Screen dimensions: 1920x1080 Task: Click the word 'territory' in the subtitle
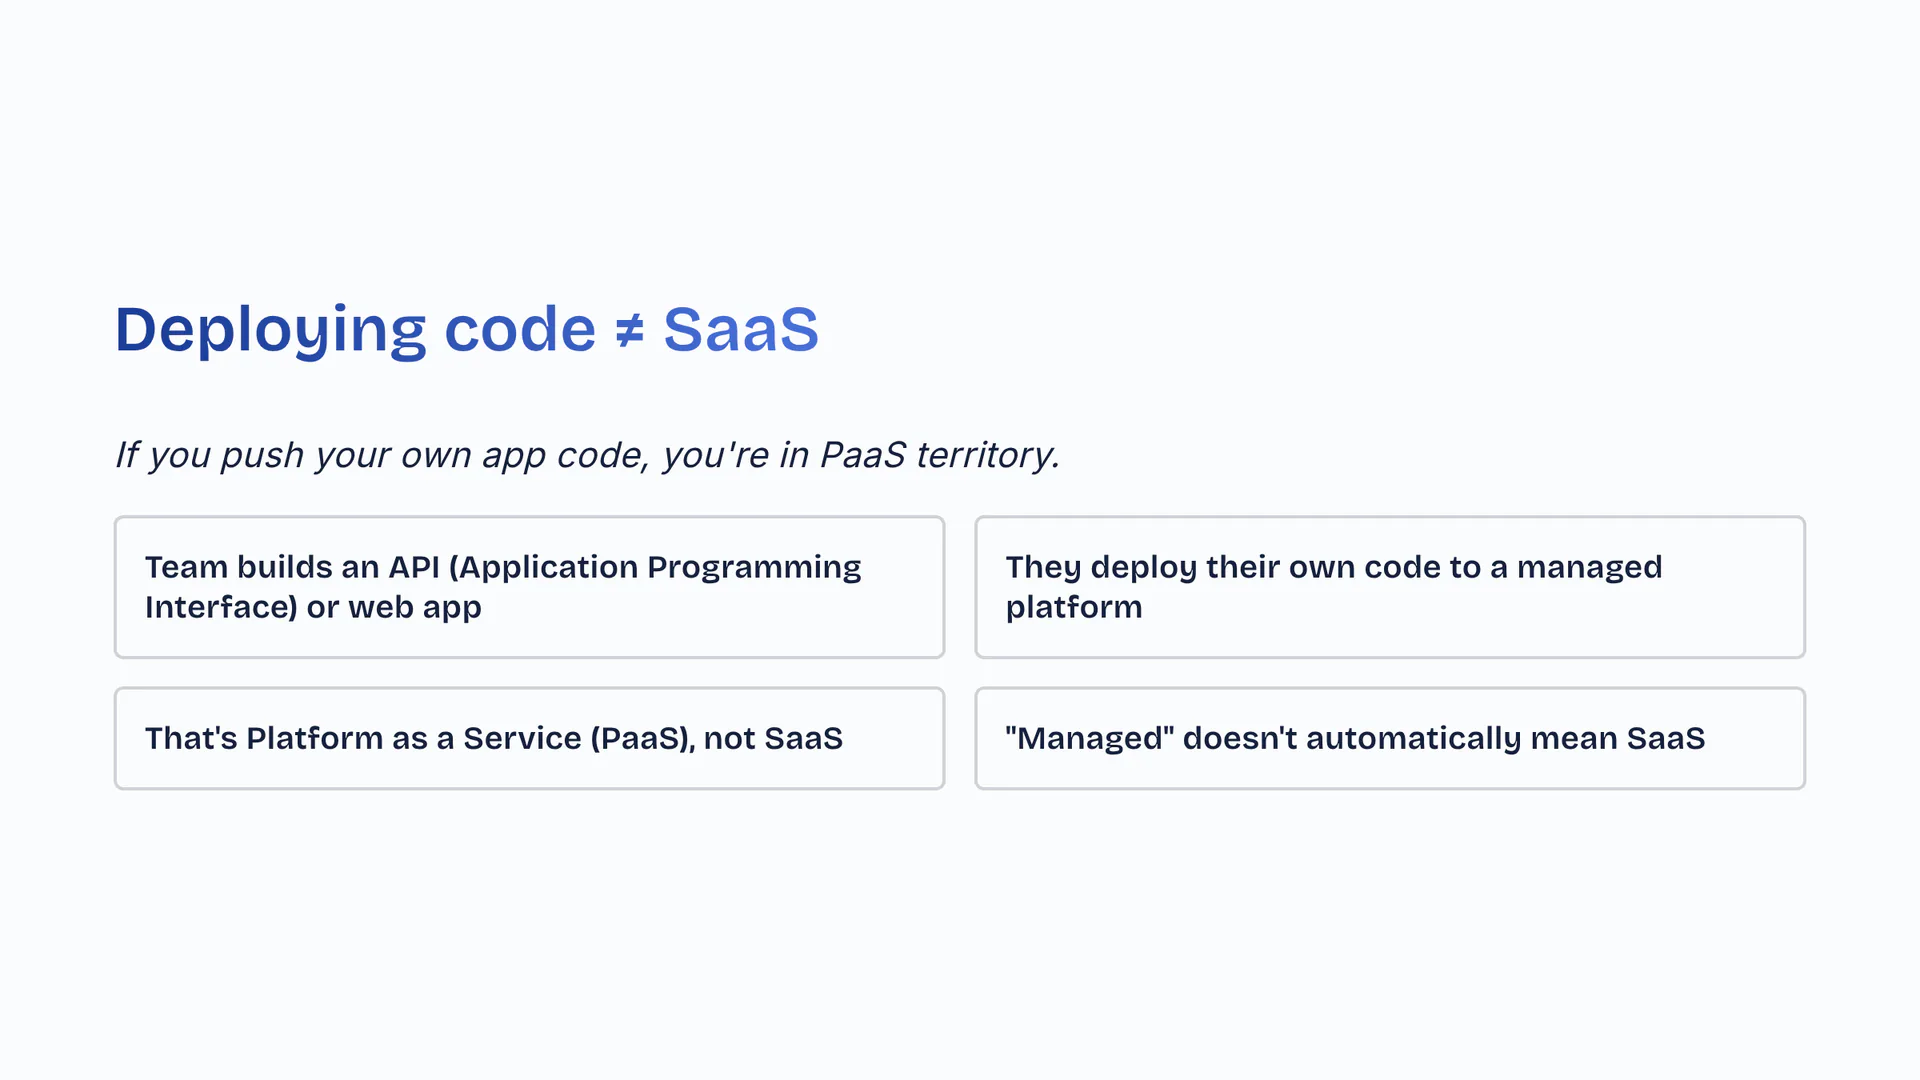[x=984, y=455]
